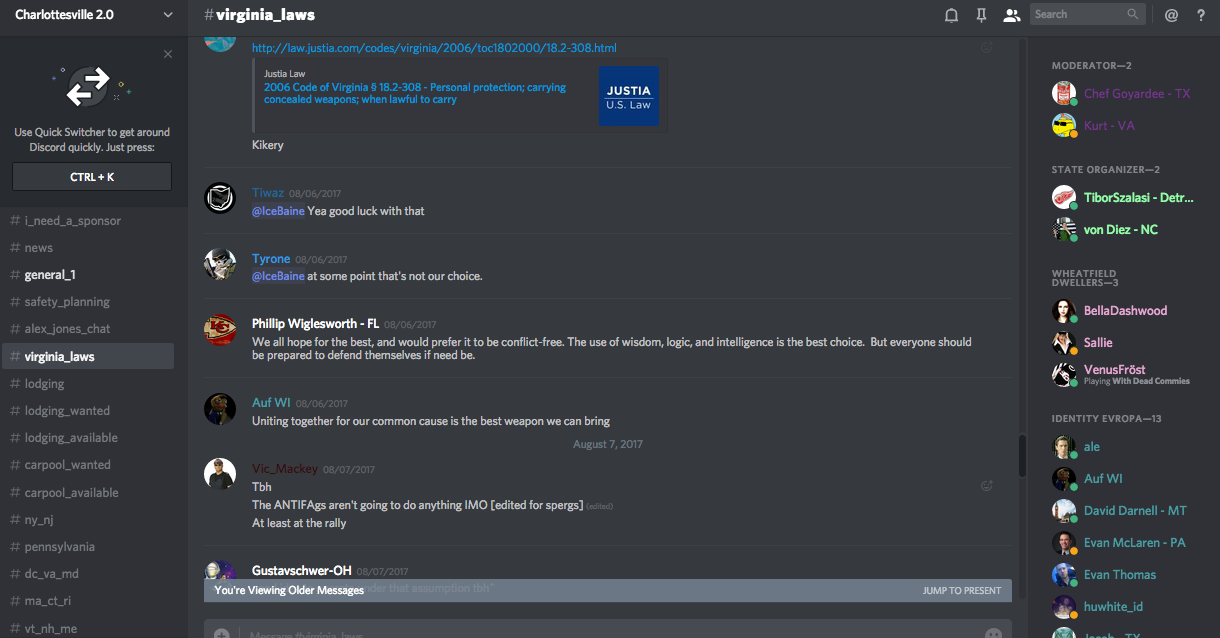Screen dimensions: 1220x638
Task: Mute channel with the notification bell icon
Action: coord(951,15)
